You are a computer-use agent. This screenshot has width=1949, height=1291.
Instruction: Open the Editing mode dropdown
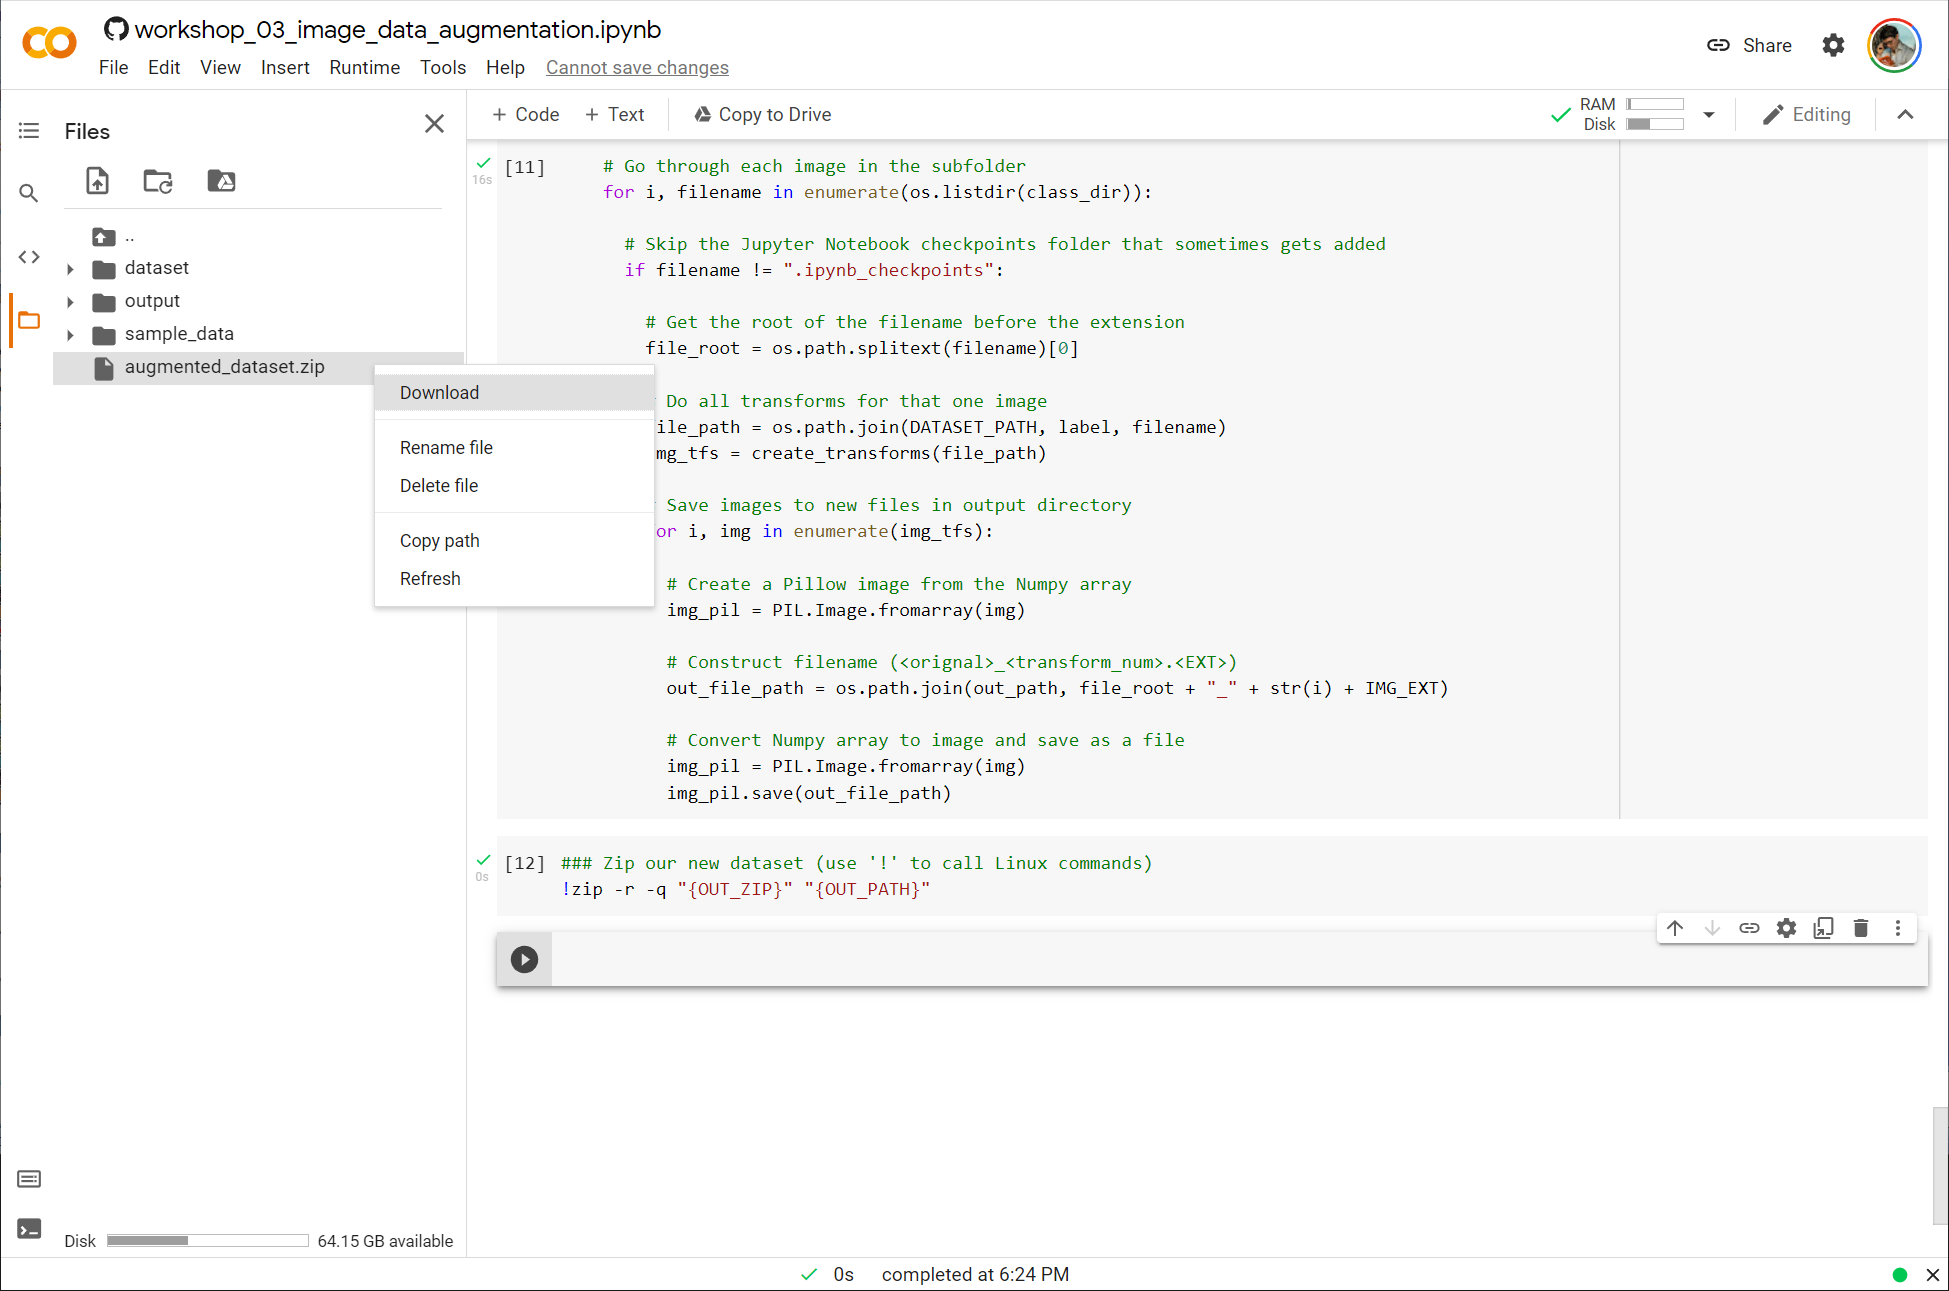point(1806,115)
